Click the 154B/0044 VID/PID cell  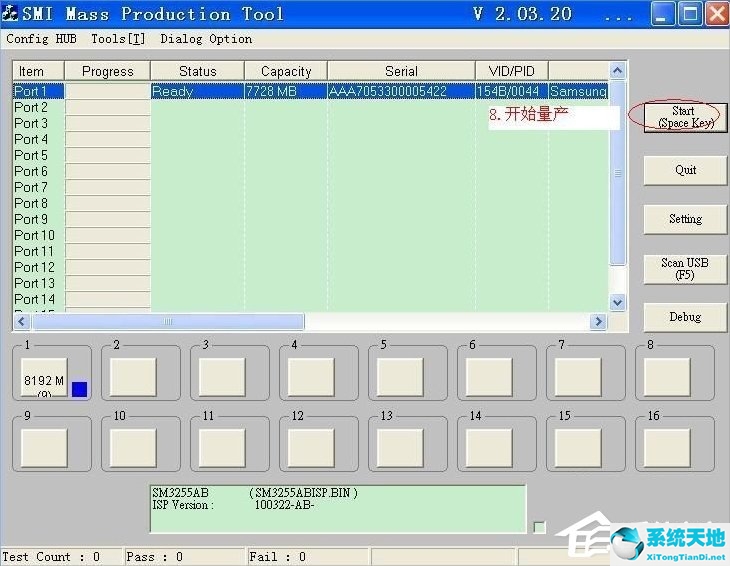512,91
